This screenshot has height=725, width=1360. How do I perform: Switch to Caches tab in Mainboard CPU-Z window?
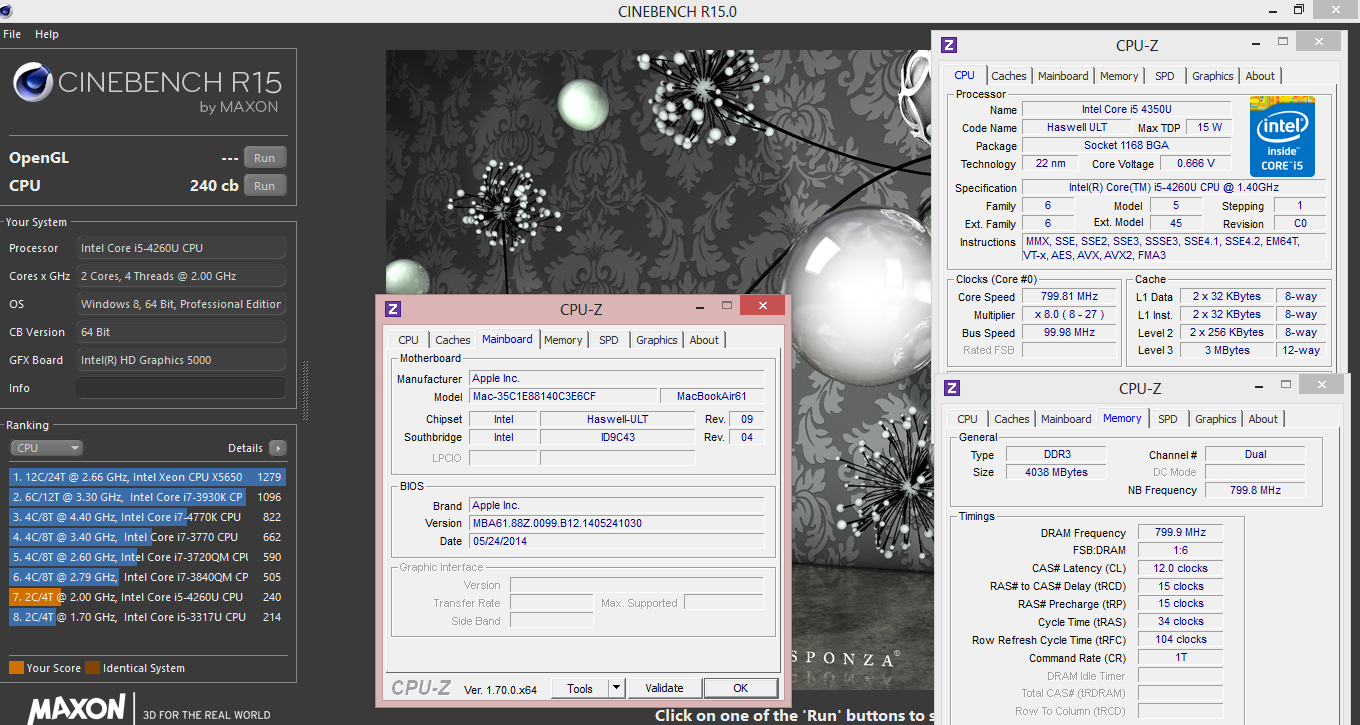tap(453, 340)
